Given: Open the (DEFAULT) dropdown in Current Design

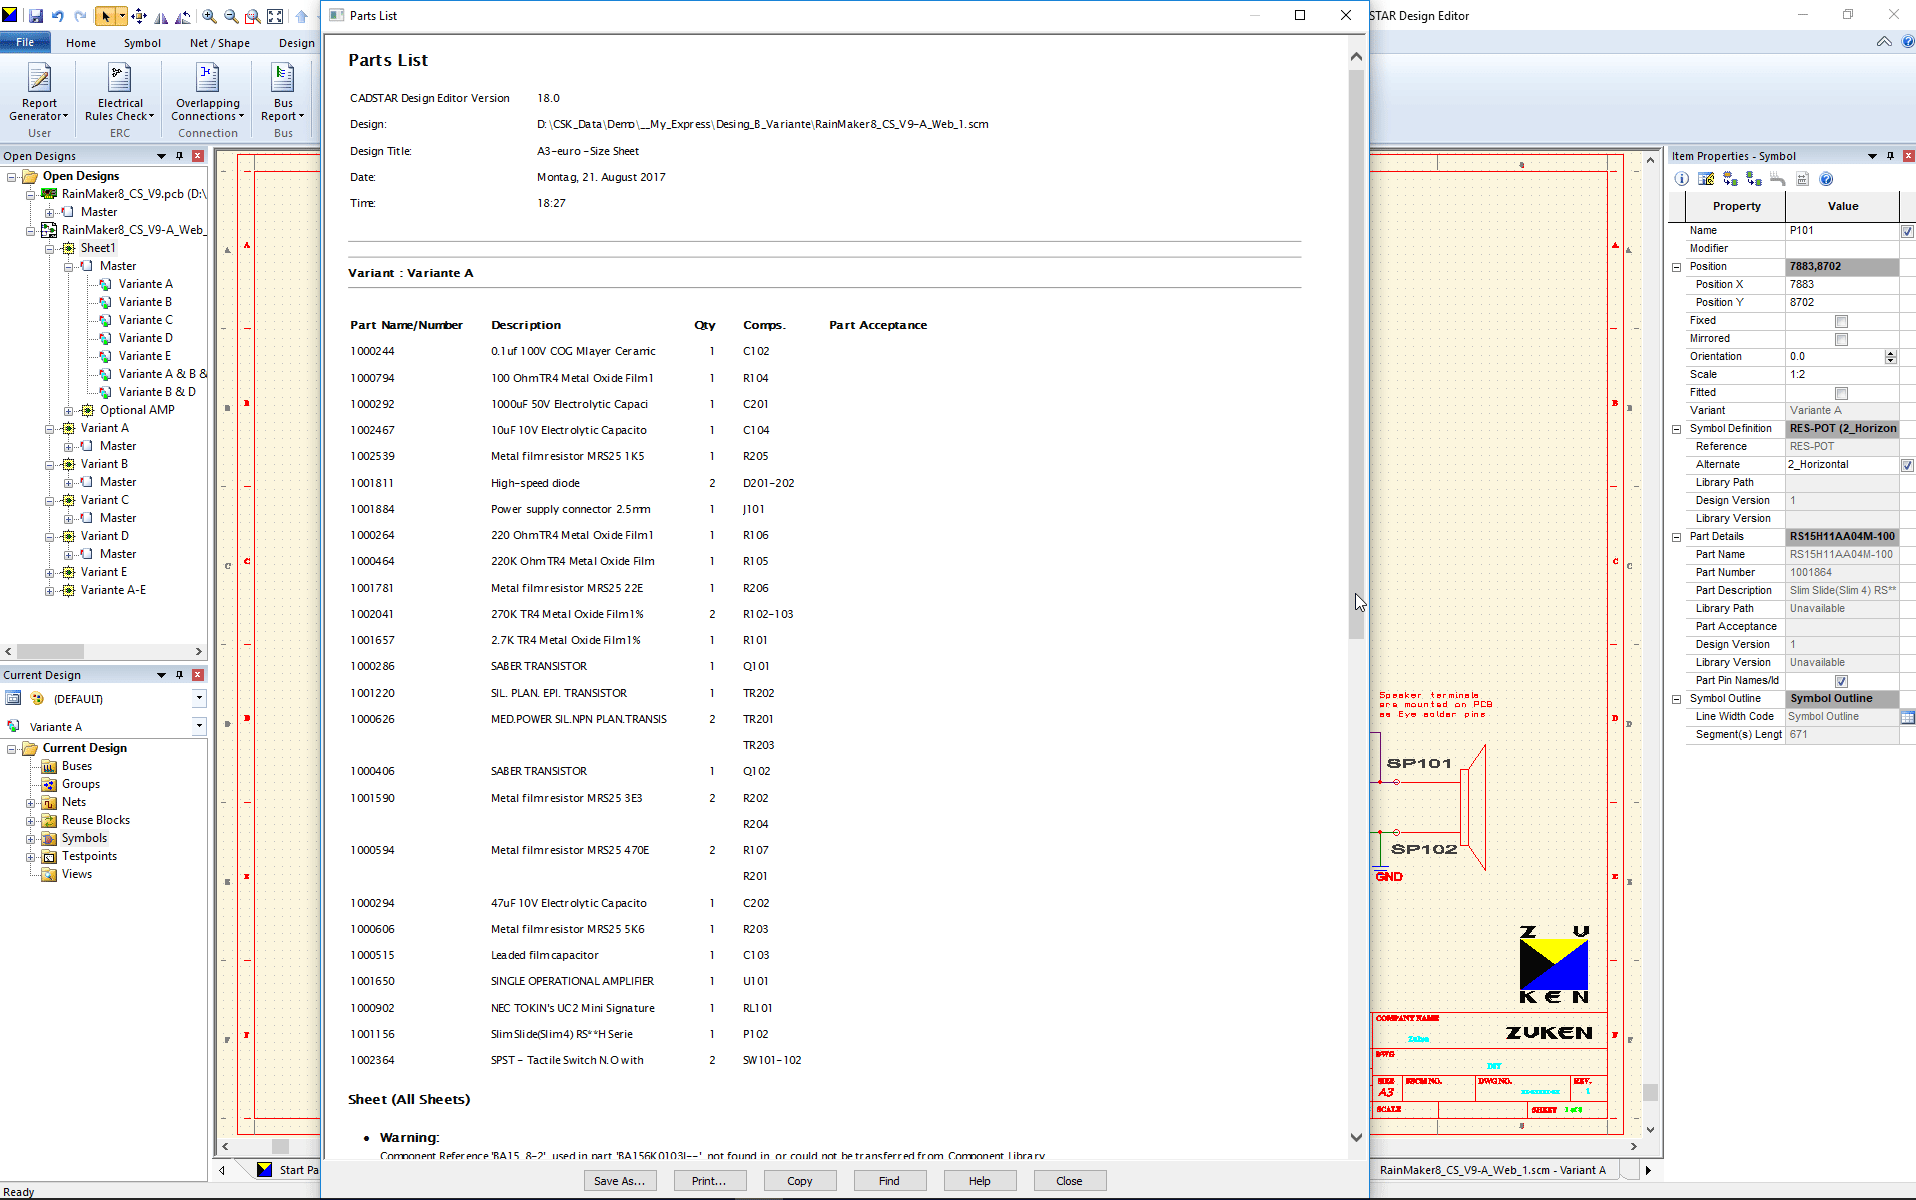Looking at the screenshot, I should tap(199, 698).
